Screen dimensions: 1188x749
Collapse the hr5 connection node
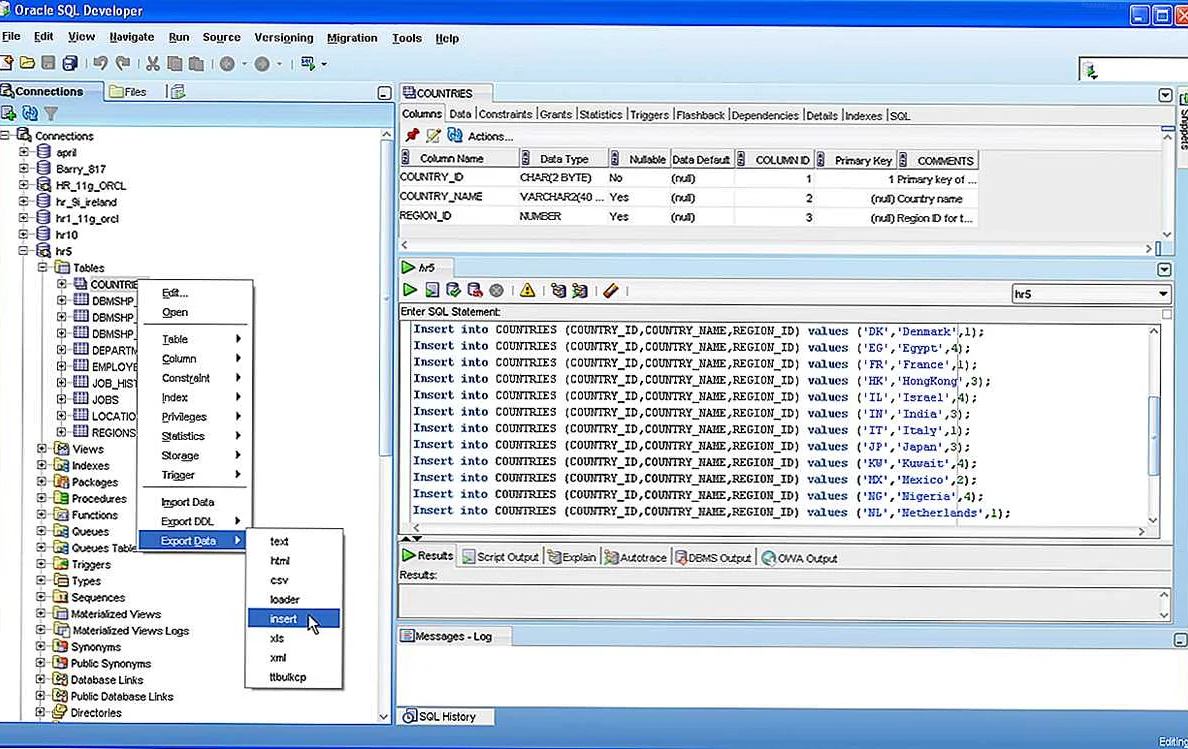24,251
